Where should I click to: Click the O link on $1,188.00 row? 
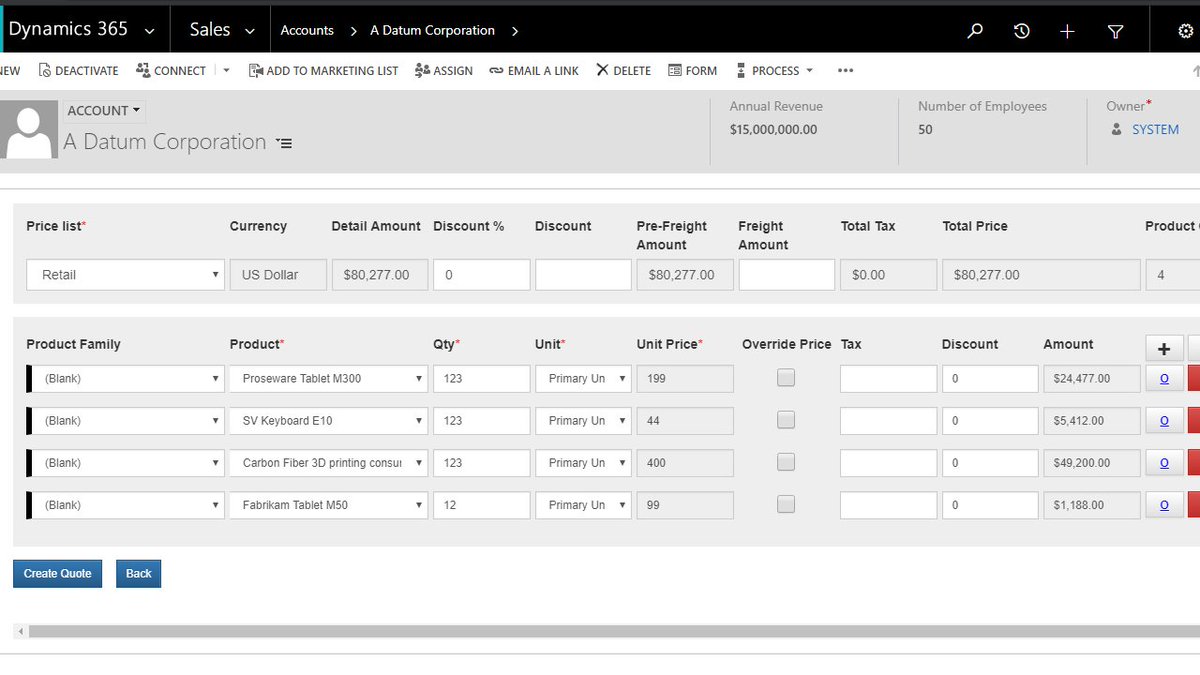click(1164, 505)
